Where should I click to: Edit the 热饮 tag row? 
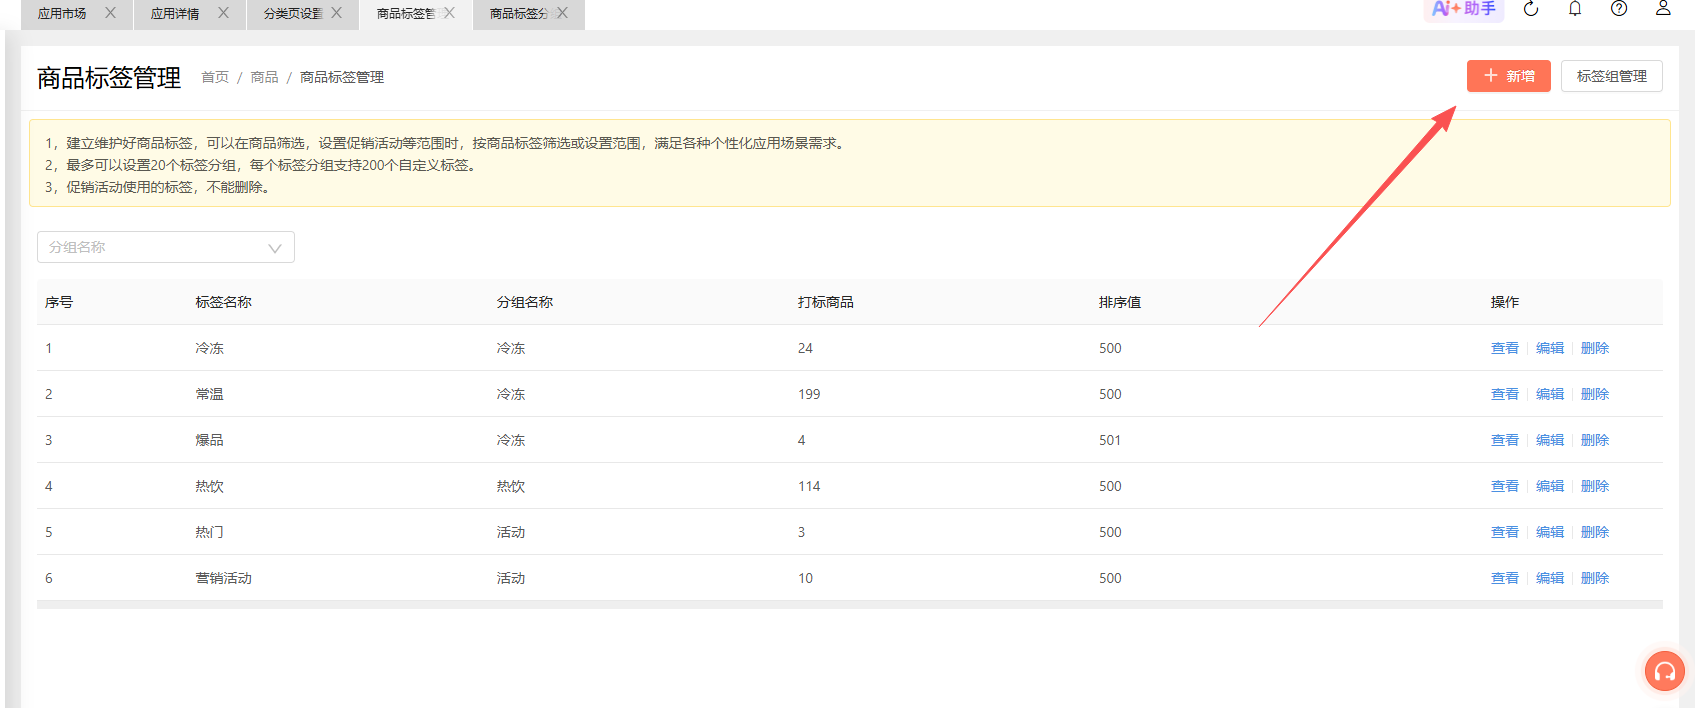[1550, 486]
